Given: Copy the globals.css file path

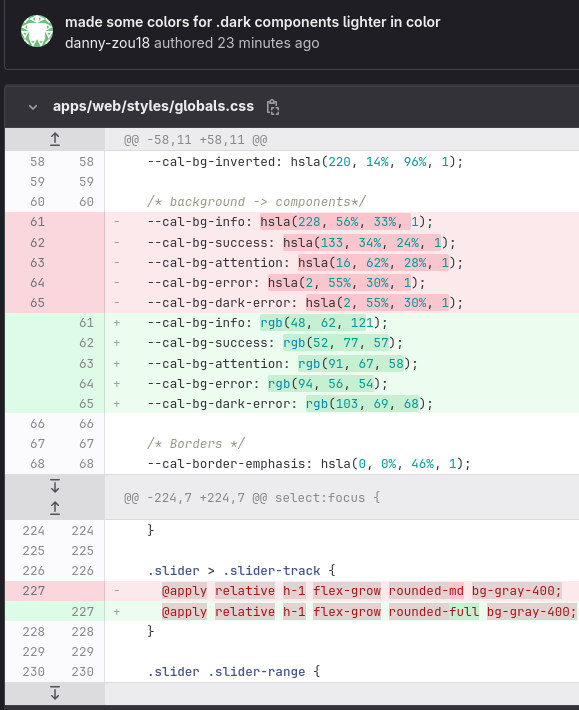Looking at the screenshot, I should [273, 107].
